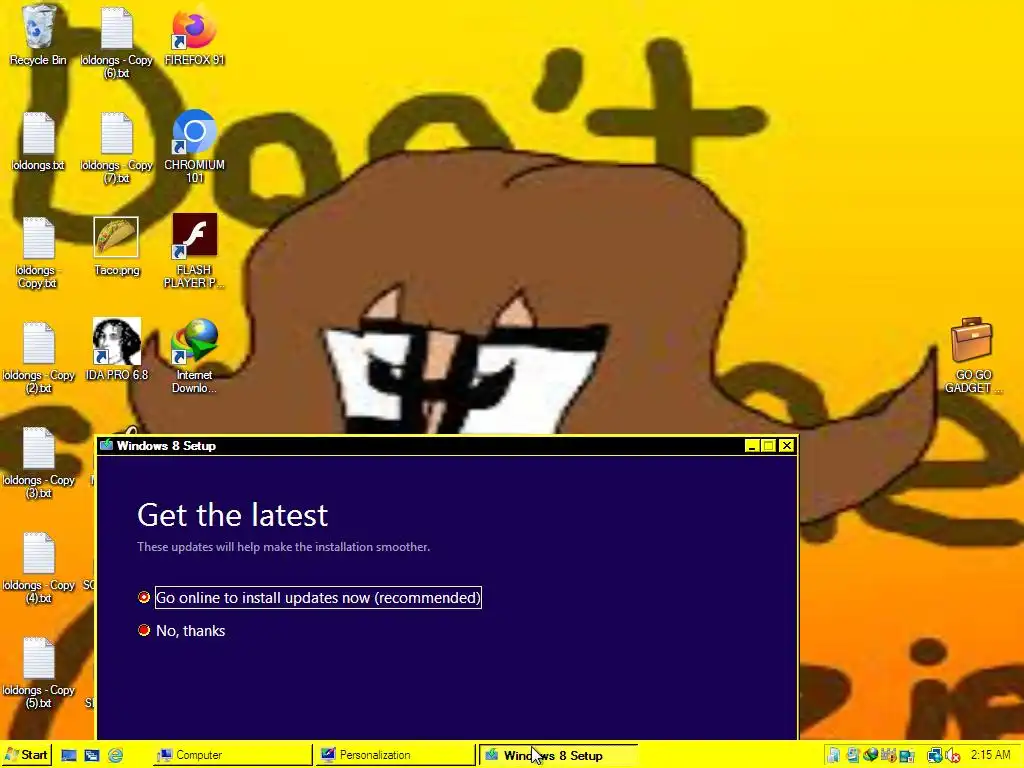
Task: Click the taskbar clock showing 2:15 AM
Action: point(990,755)
